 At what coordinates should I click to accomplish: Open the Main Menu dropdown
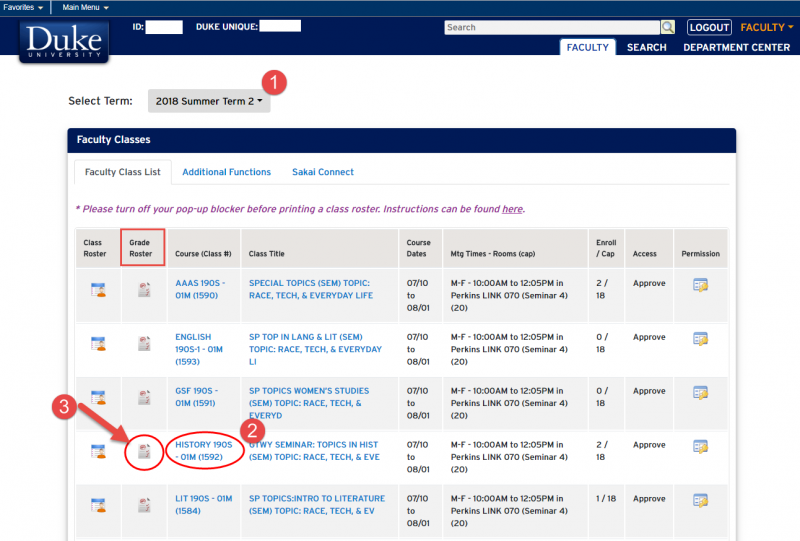point(85,7)
